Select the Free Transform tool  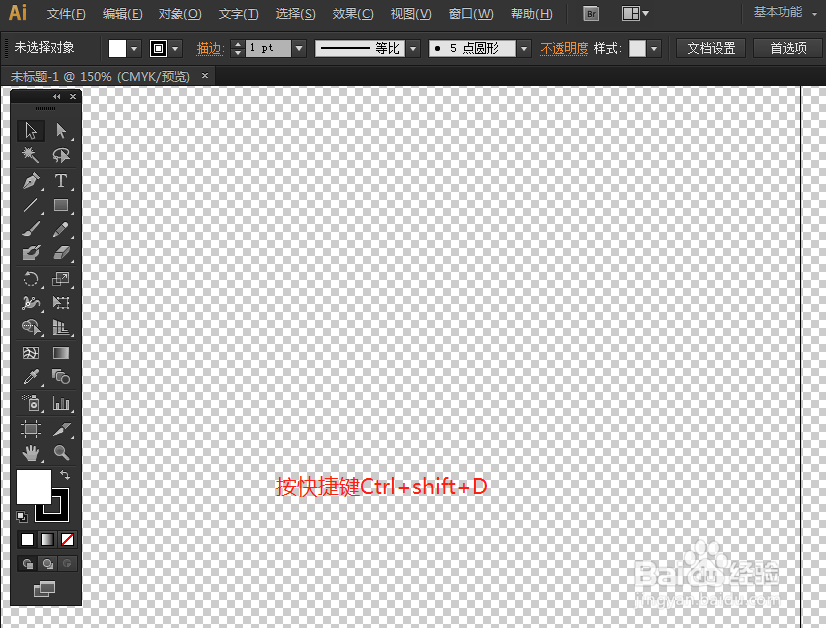point(61,303)
